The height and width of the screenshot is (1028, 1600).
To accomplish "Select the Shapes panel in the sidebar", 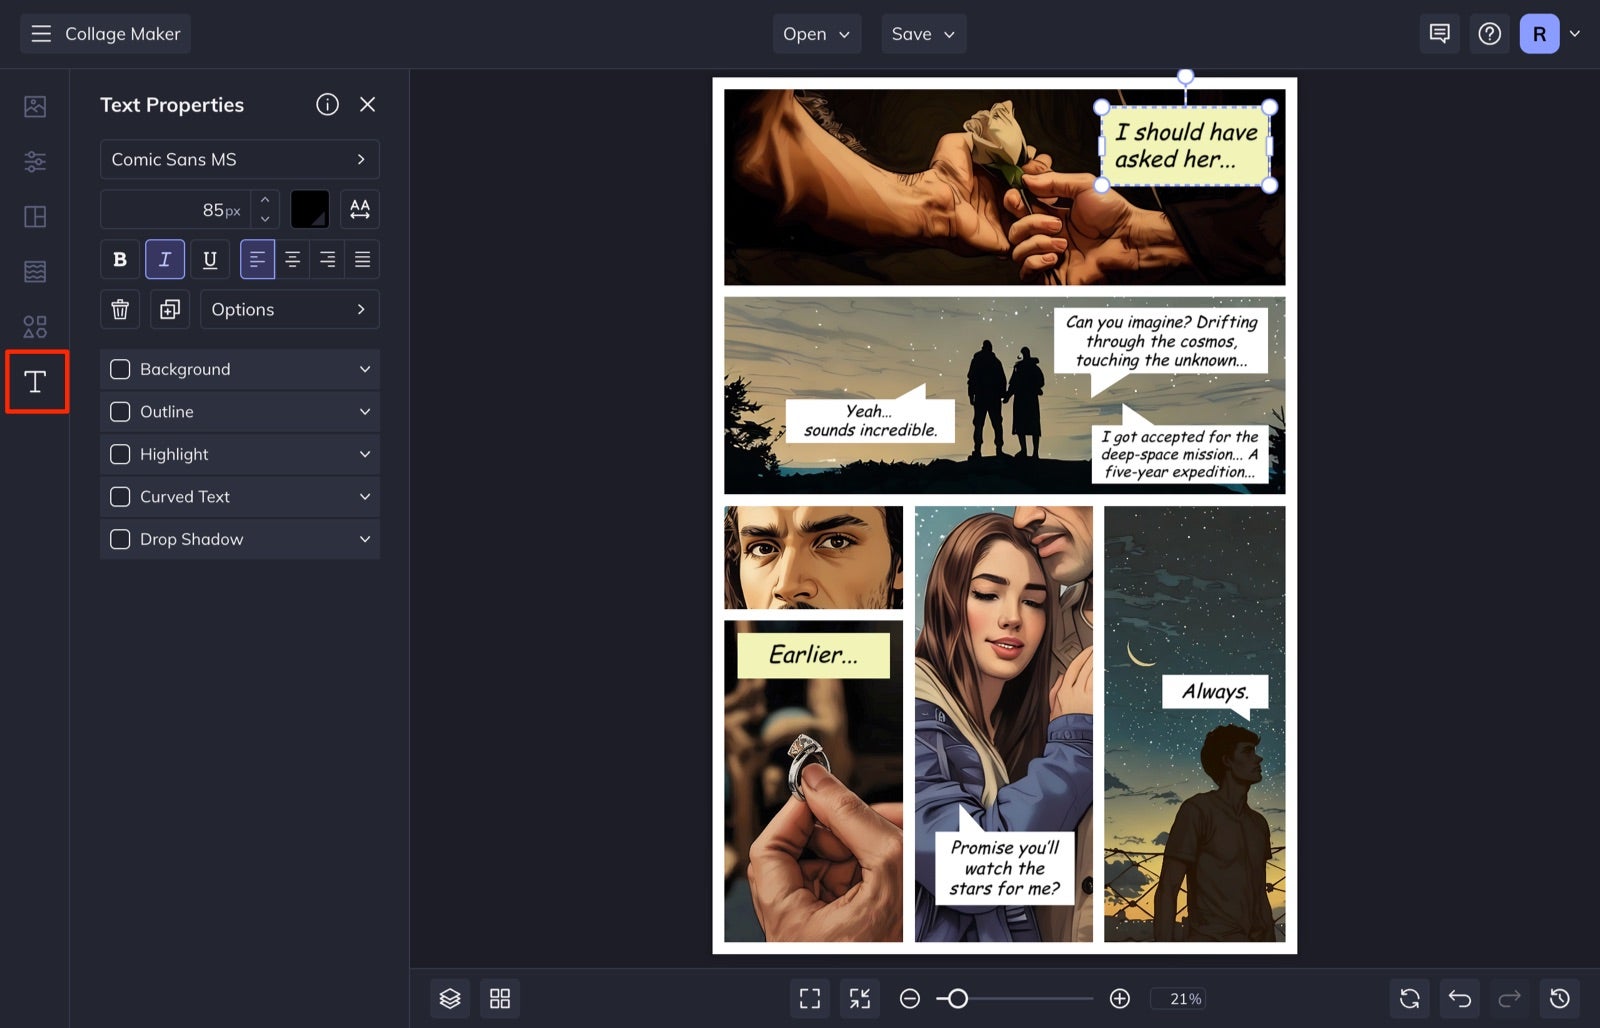I will coord(35,326).
